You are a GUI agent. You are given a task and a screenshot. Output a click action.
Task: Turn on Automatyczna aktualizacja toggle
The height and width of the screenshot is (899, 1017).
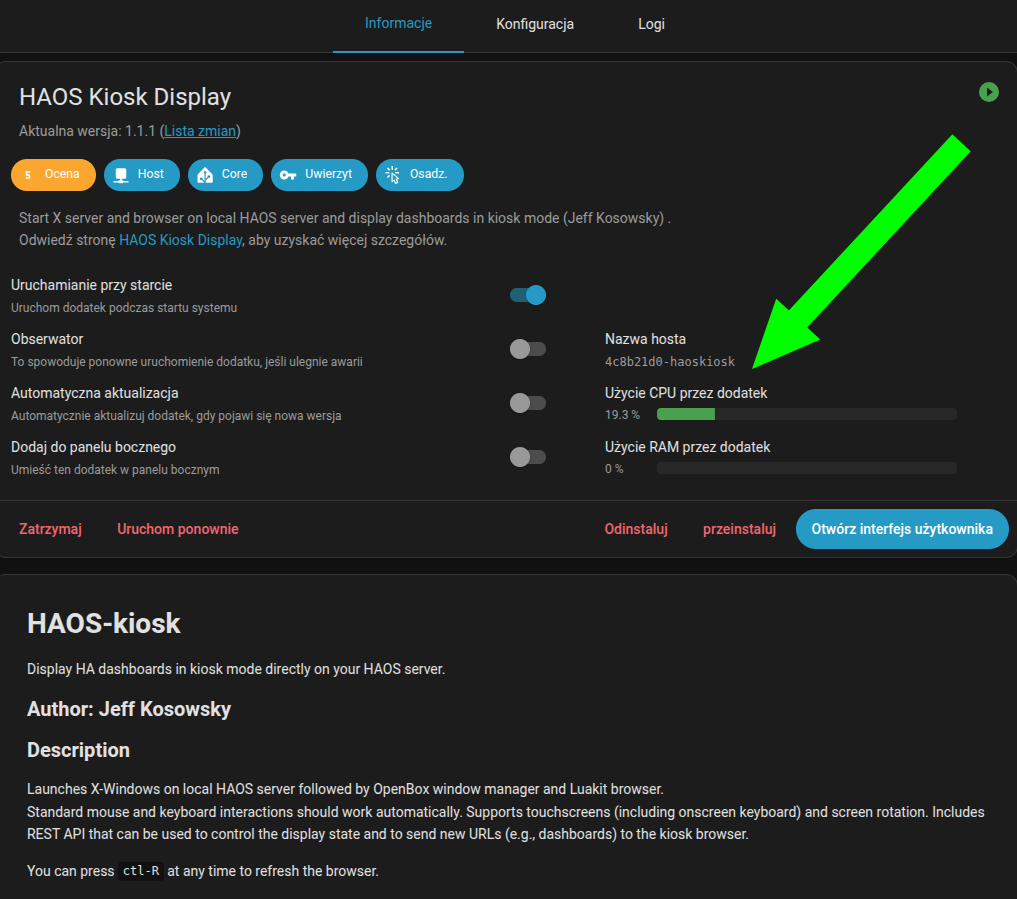pyautogui.click(x=528, y=403)
